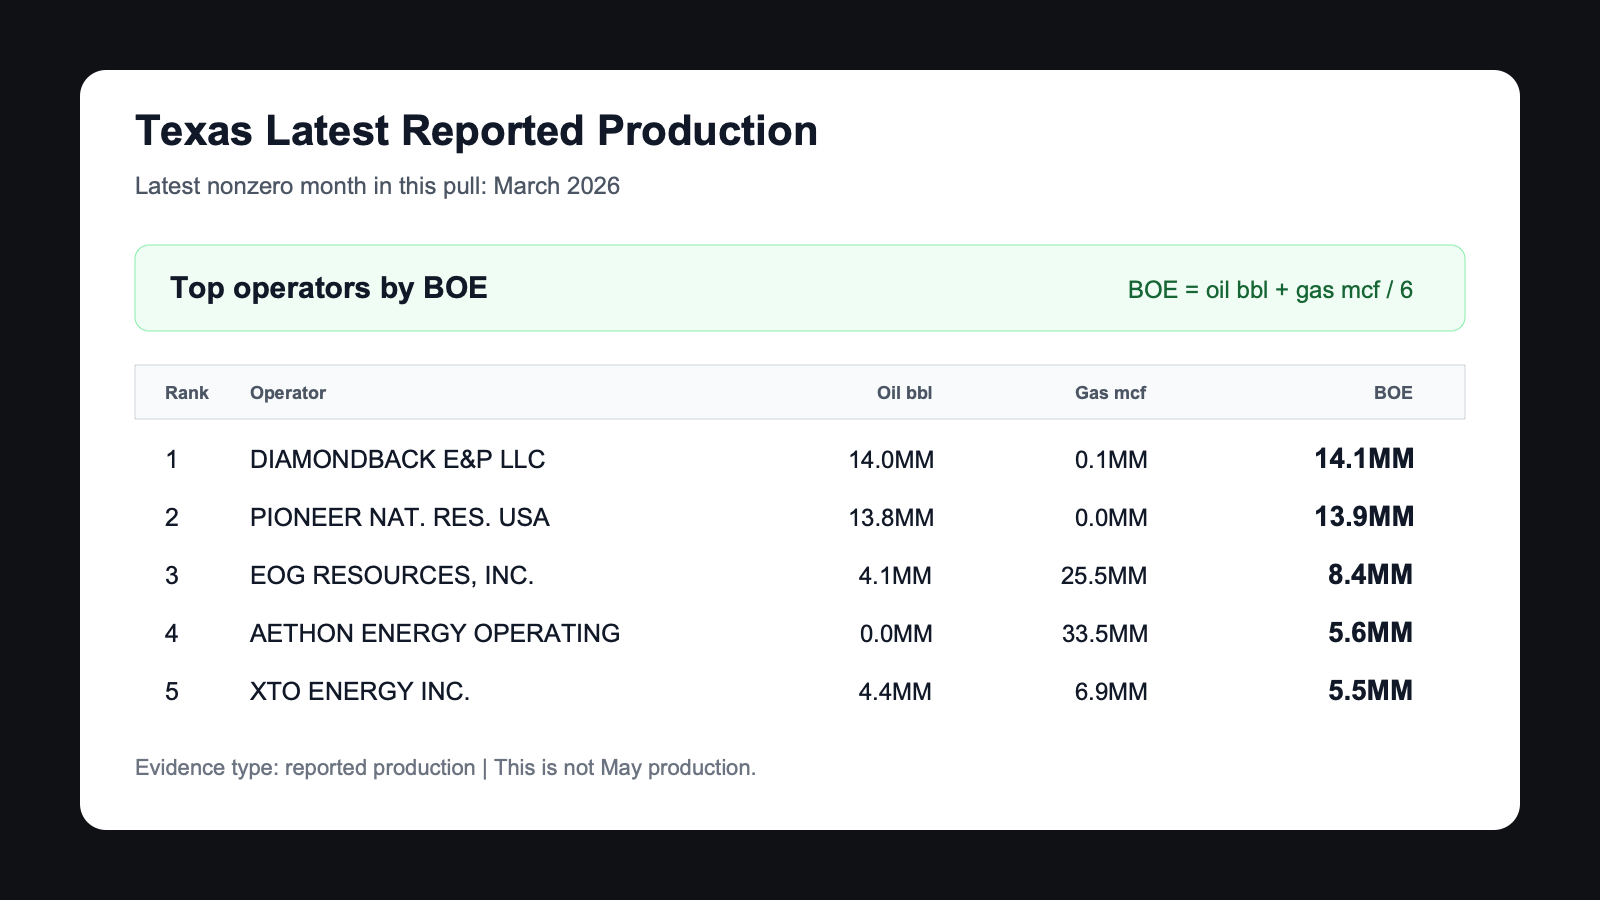Click rank number 1 in Diamondback row
Image resolution: width=1600 pixels, height=900 pixels.
172,460
